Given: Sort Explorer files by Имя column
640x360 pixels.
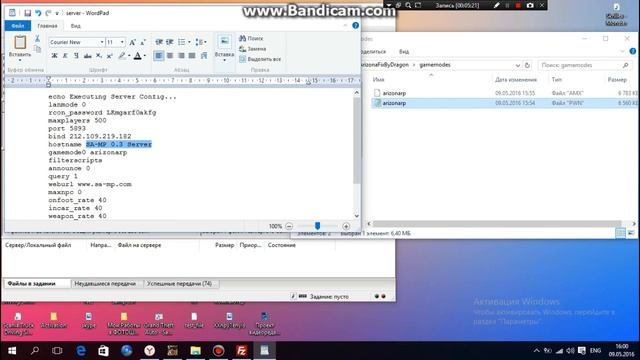Looking at the screenshot, I should click(x=378, y=80).
